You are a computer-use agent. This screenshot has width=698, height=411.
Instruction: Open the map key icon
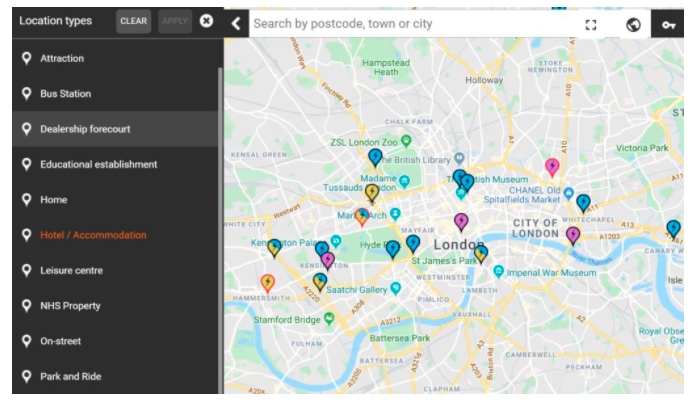(668, 24)
